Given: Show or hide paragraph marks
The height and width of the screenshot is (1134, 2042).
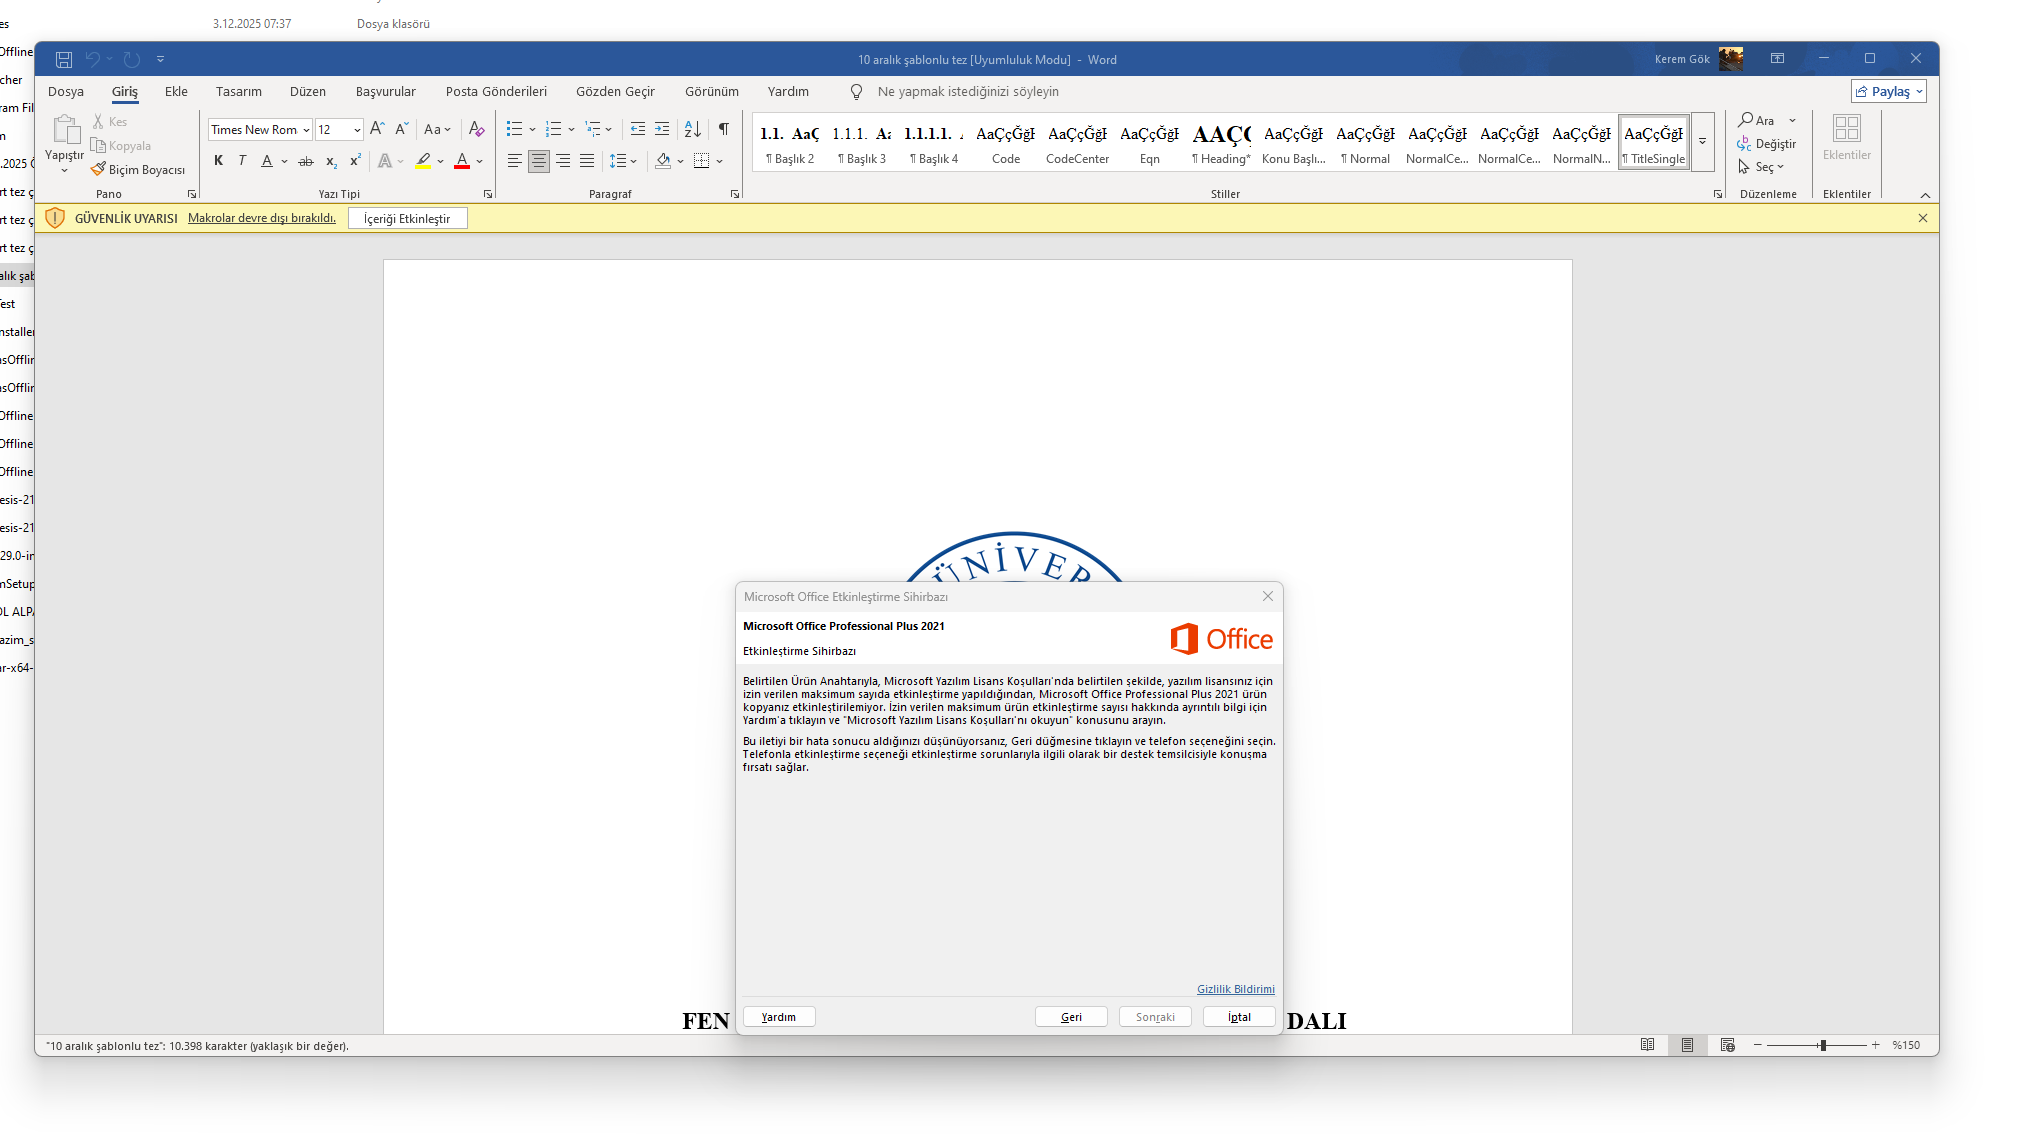Looking at the screenshot, I should (x=724, y=129).
